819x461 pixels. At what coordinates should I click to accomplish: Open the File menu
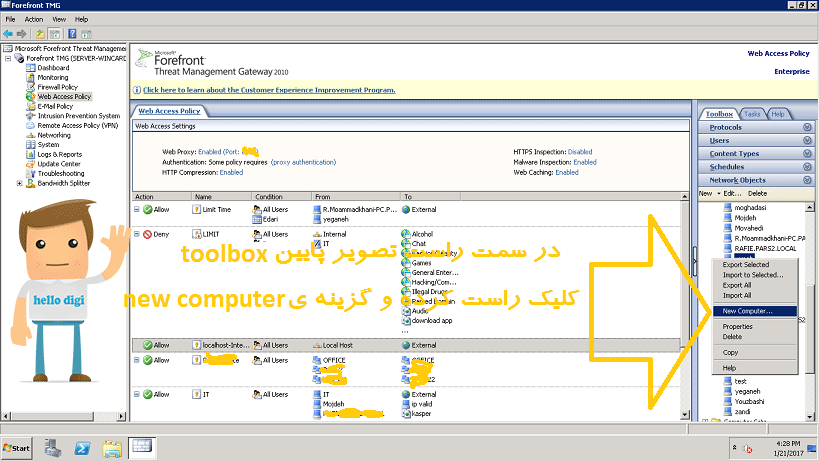pos(10,19)
